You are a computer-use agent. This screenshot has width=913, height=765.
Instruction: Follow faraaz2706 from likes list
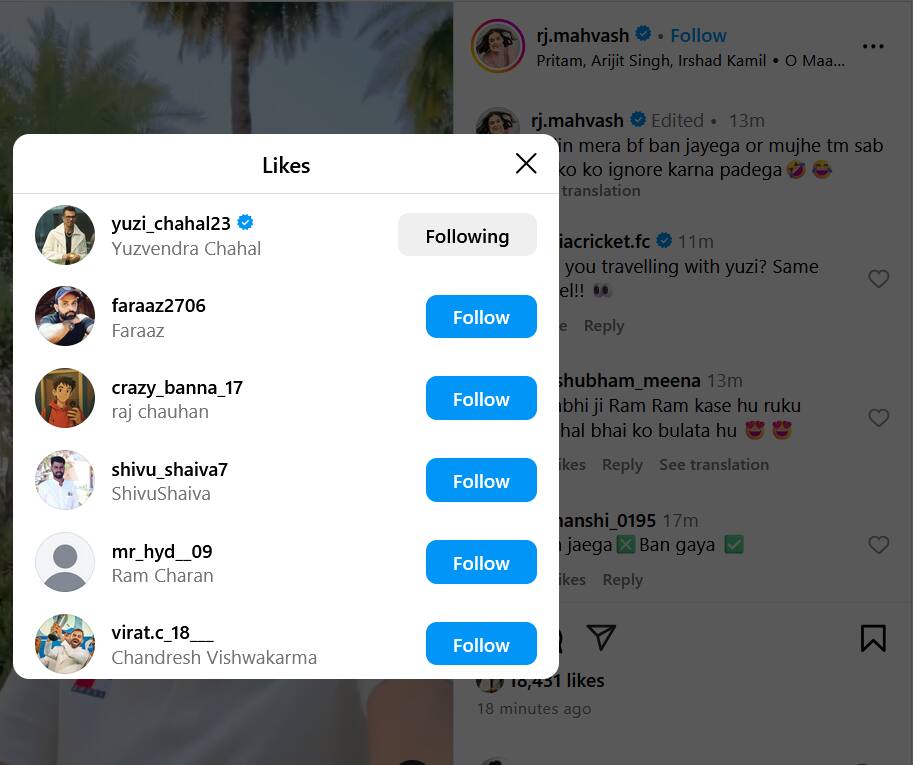coord(481,317)
